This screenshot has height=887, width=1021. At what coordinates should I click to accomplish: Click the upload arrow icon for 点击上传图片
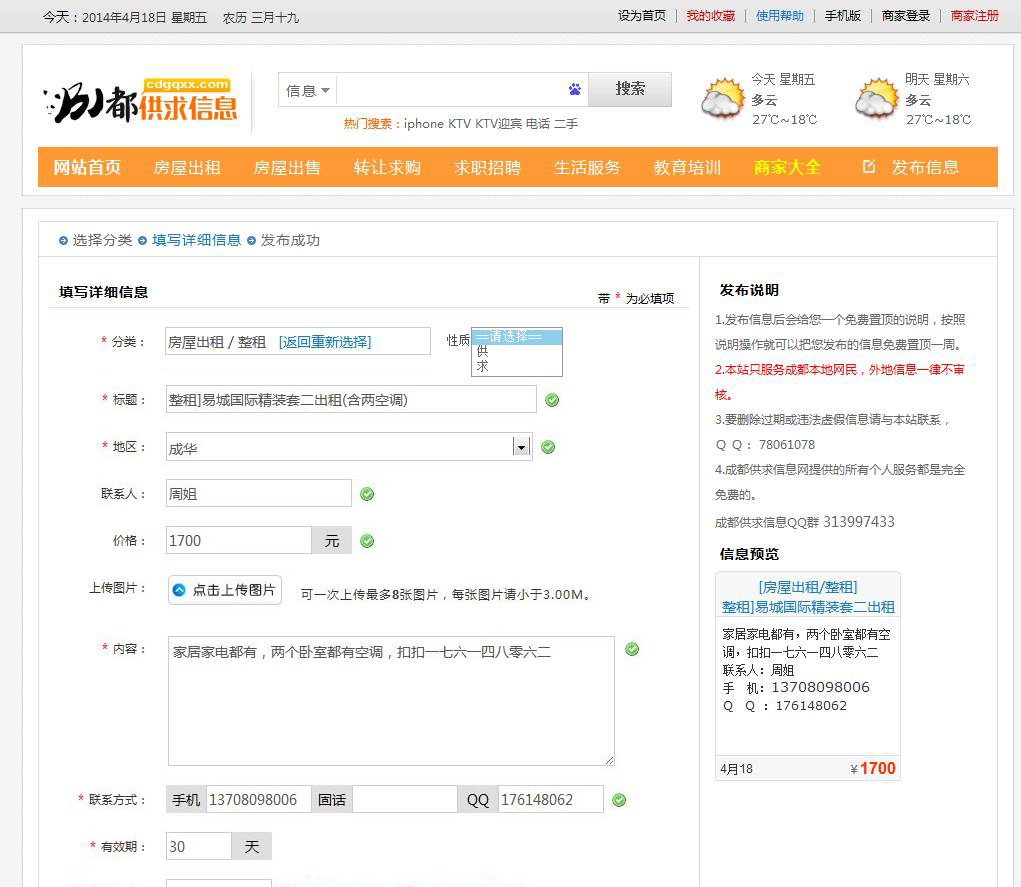(178, 590)
